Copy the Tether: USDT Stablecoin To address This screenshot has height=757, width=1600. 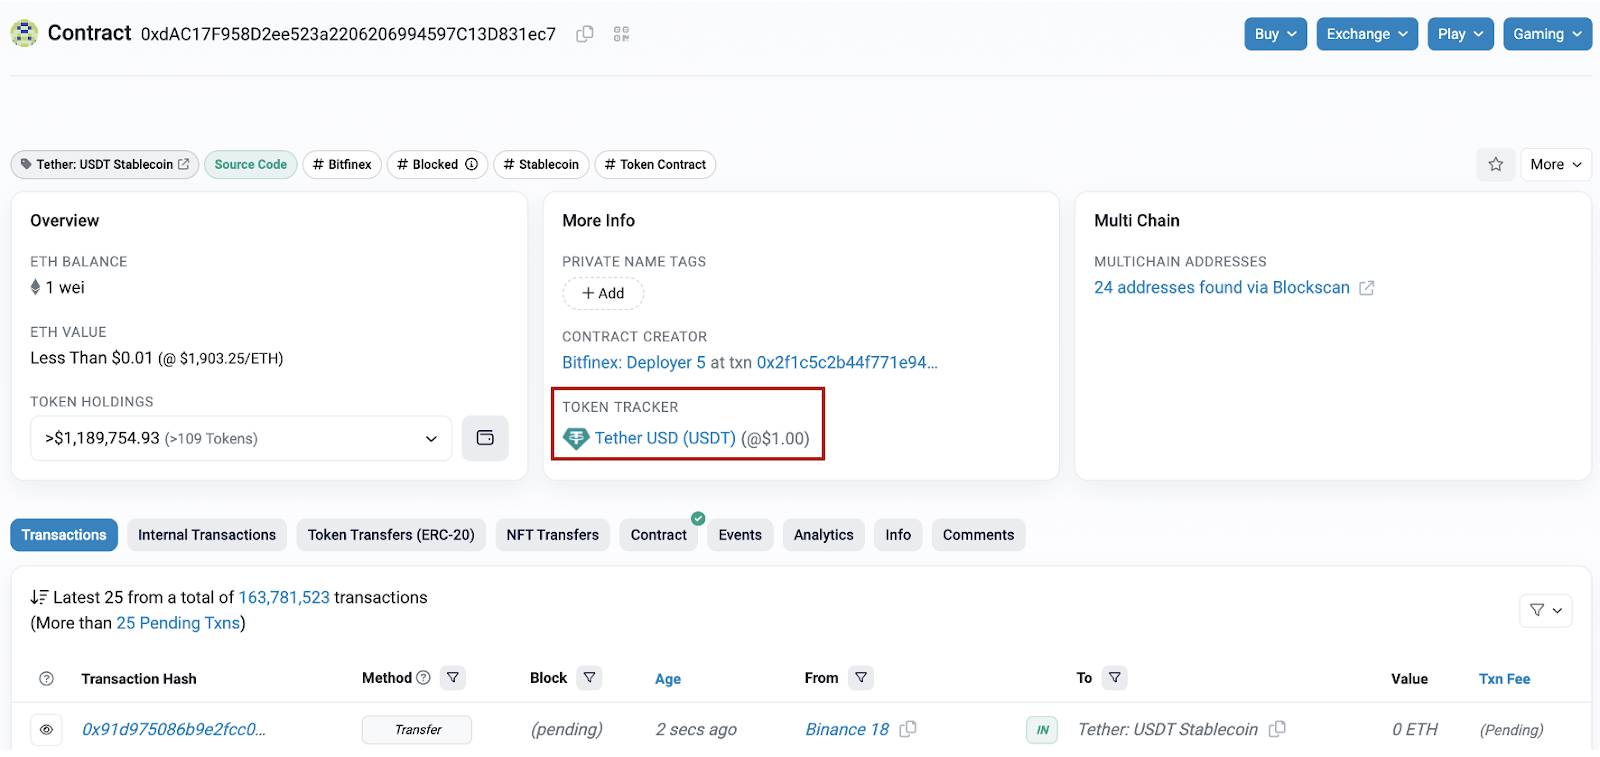point(1277,729)
